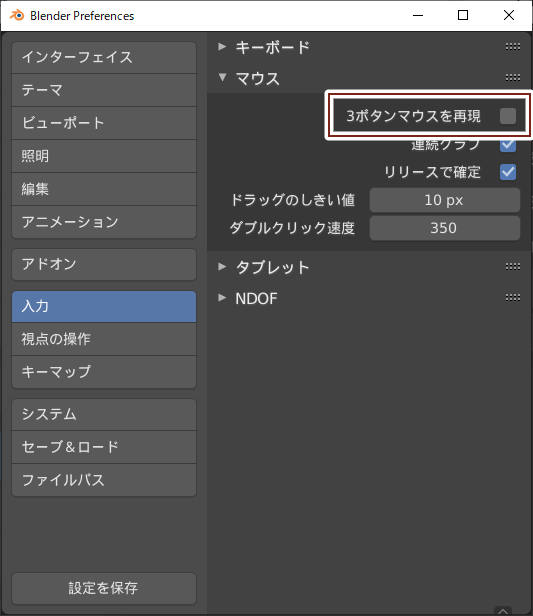
Task: Open the 視点の操作 tab
Action: point(104,339)
